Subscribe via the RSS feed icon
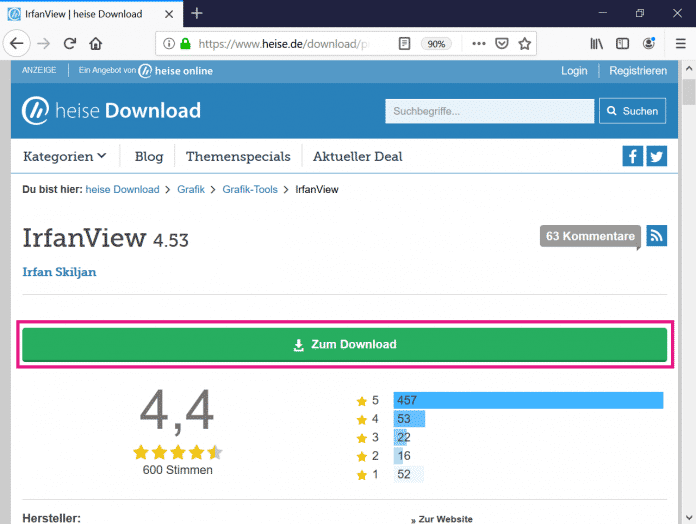Viewport: 696px width, 524px height. coord(656,236)
